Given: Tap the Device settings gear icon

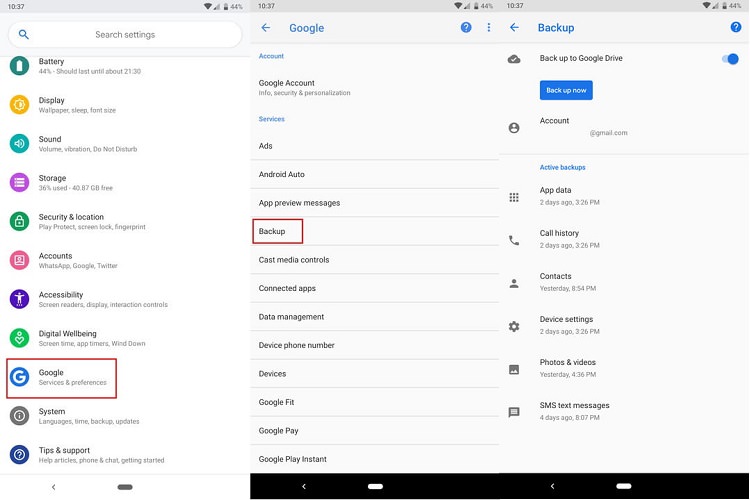Looking at the screenshot, I should (514, 326).
